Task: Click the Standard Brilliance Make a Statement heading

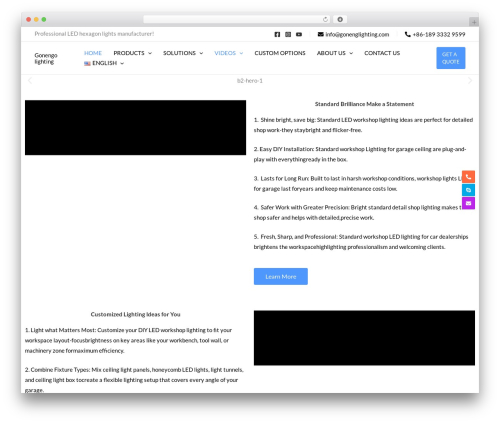Action: tap(364, 104)
